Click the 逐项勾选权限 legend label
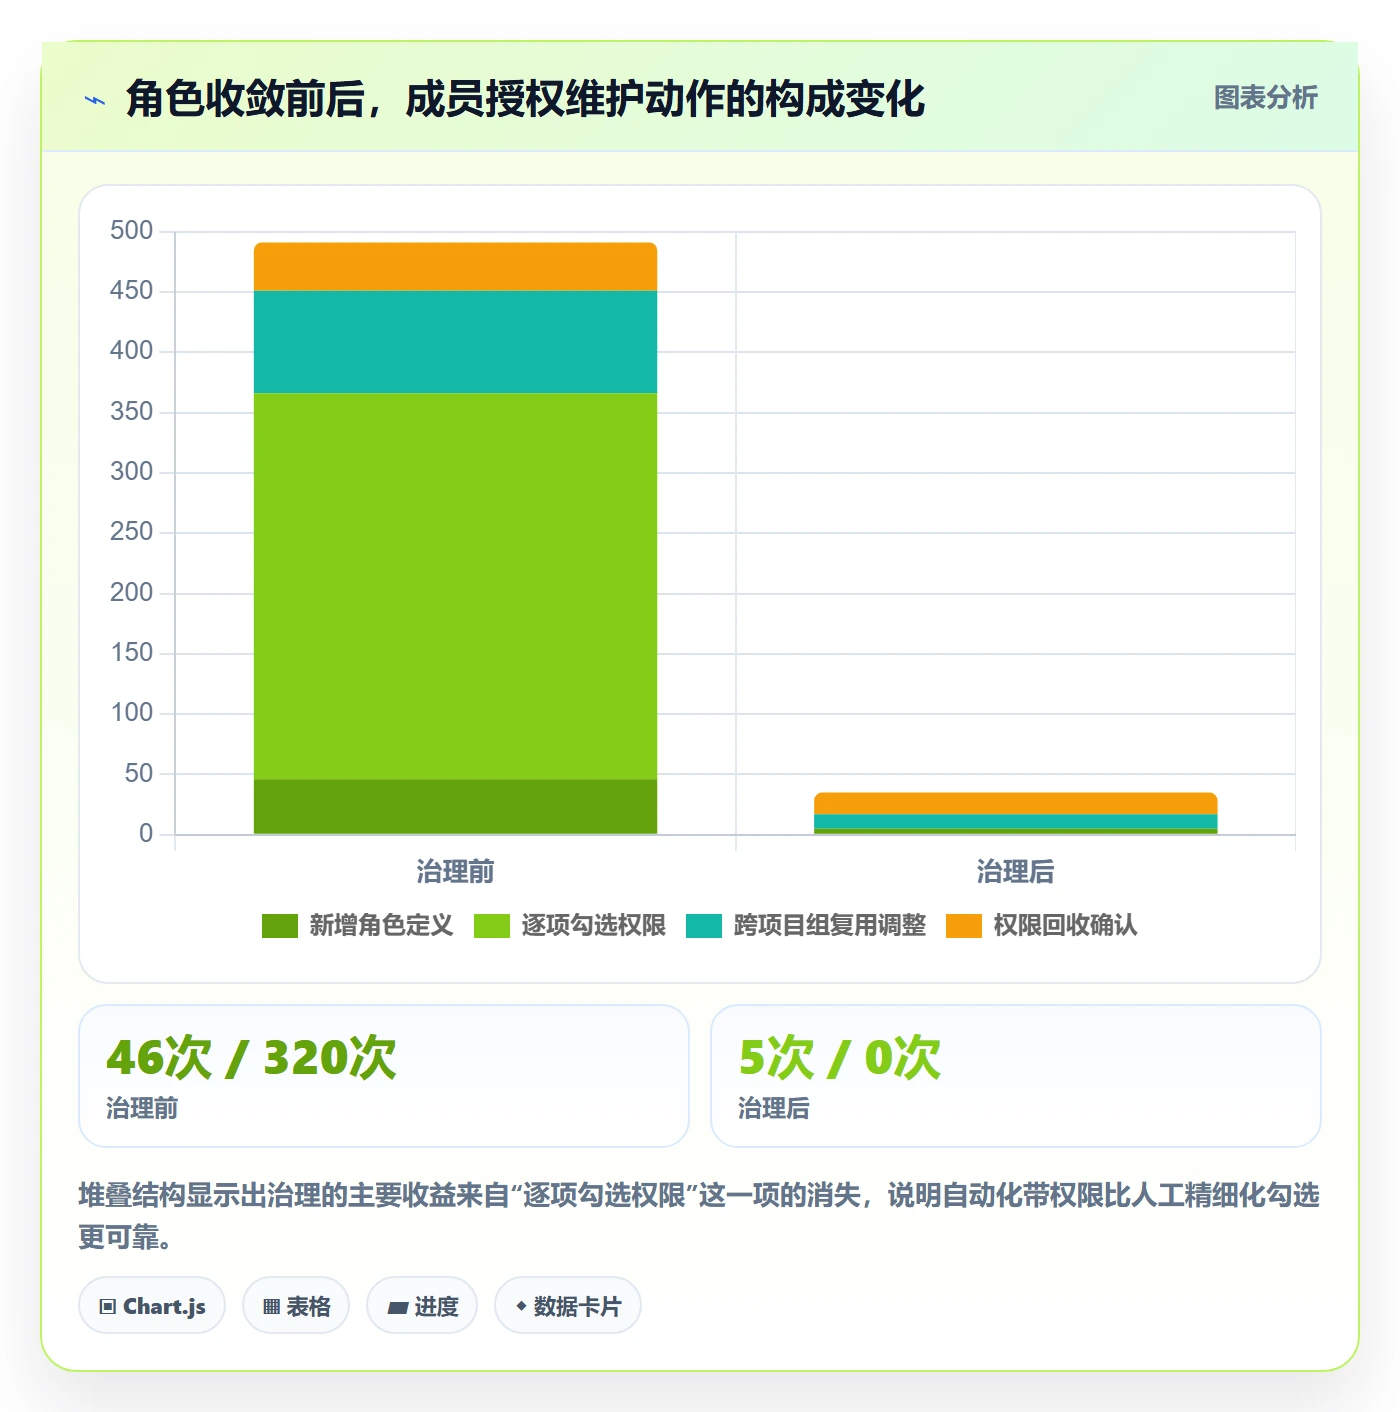 (593, 926)
